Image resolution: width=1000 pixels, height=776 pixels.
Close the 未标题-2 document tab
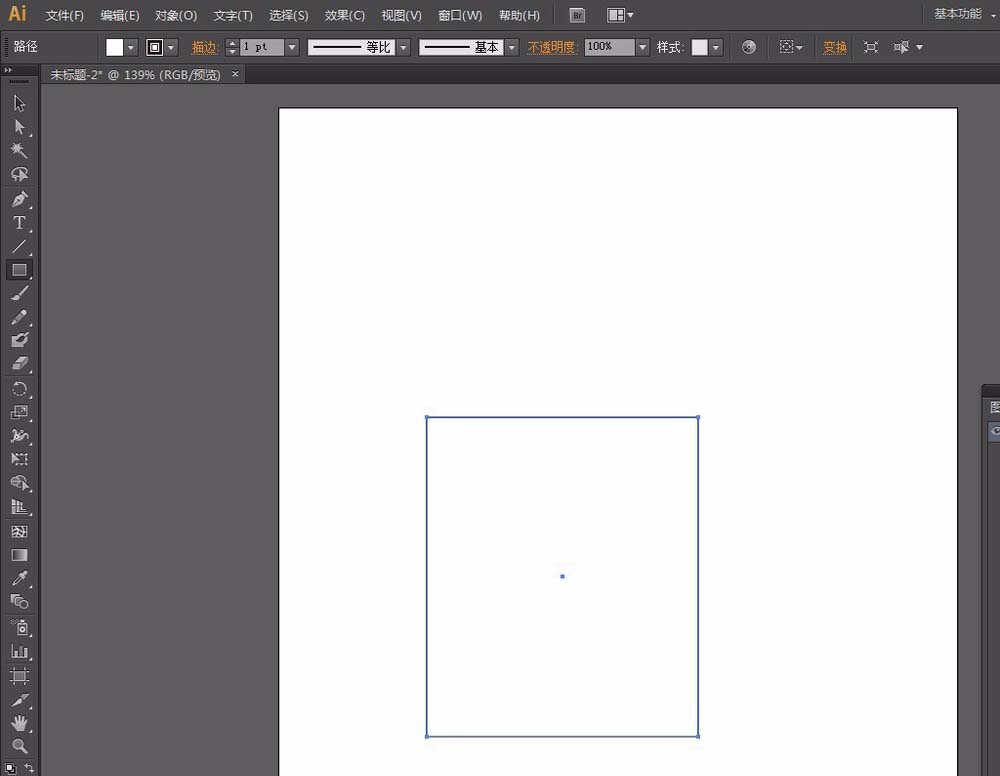[x=235, y=74]
